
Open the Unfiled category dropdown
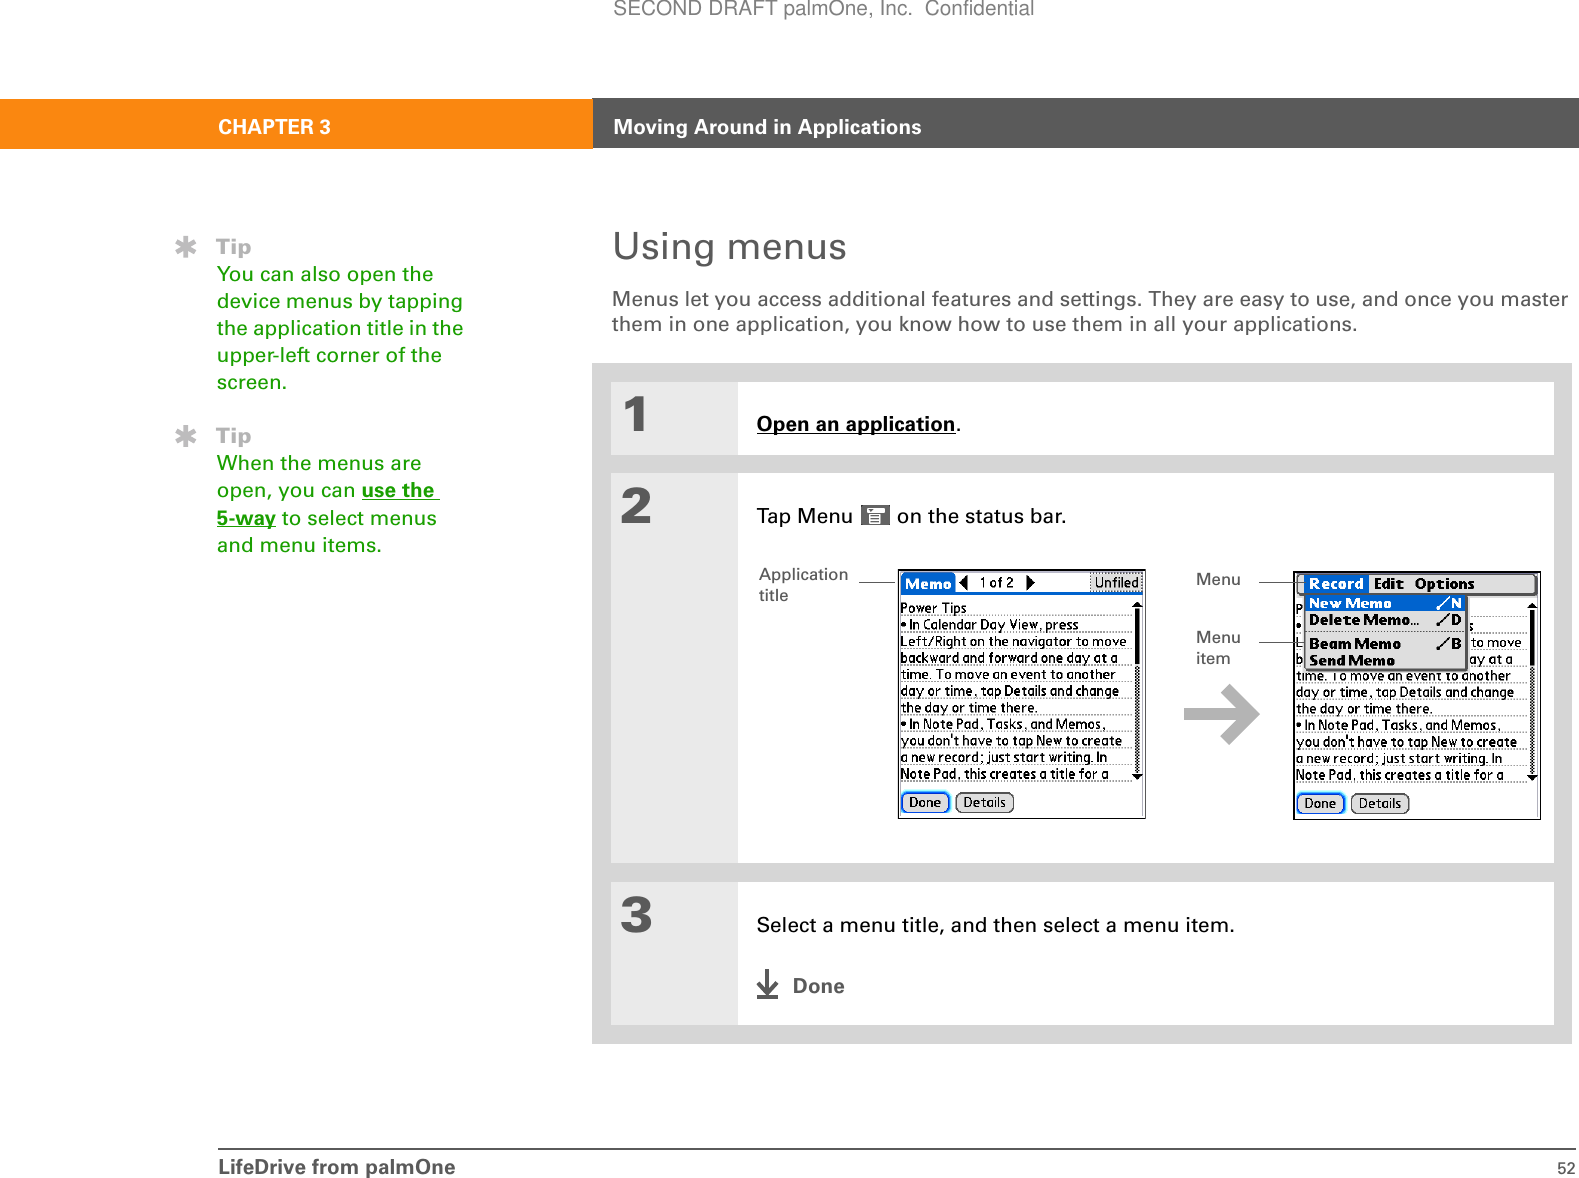coord(1116,583)
